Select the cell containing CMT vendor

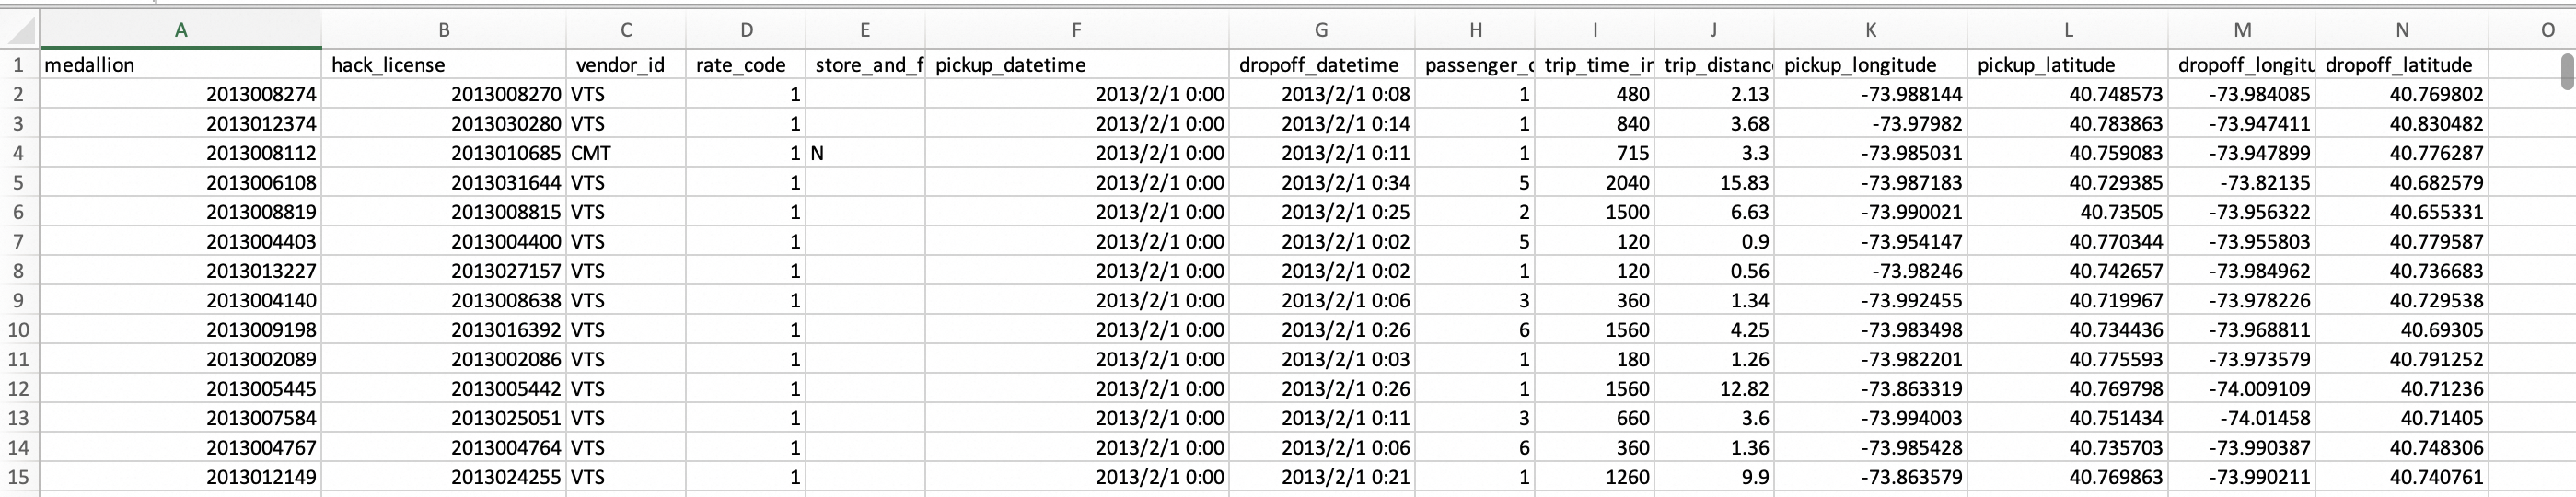(626, 153)
